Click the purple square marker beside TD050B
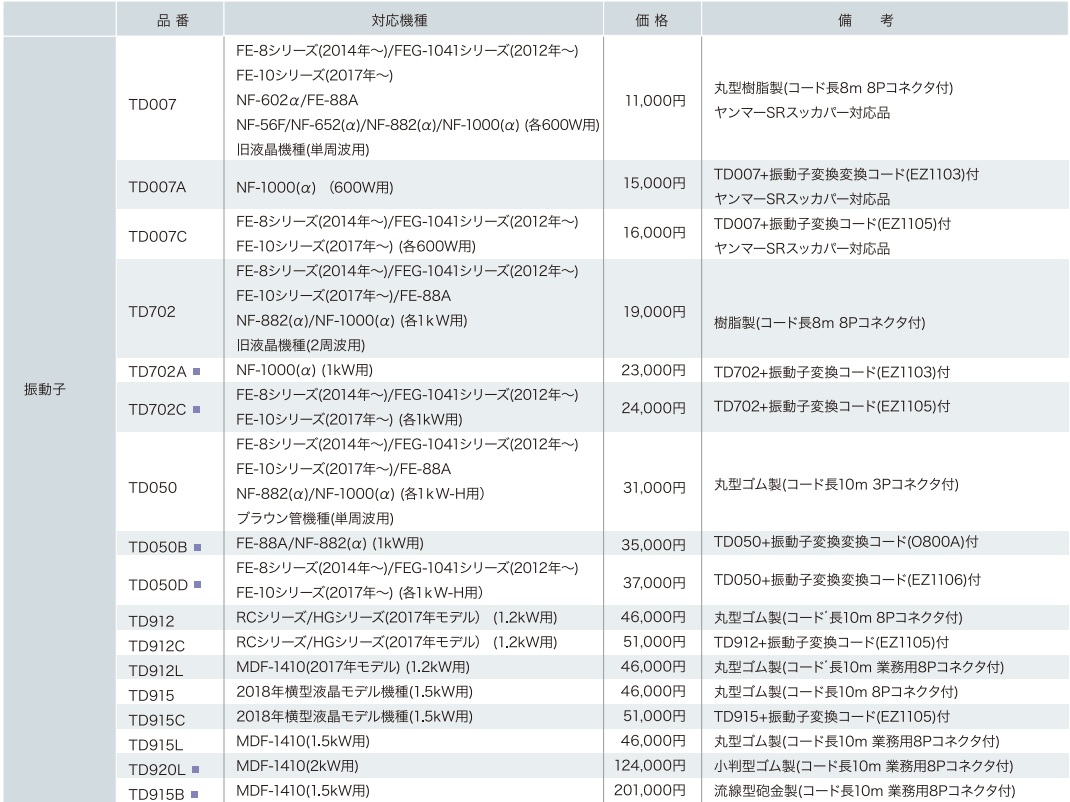The image size is (1070, 802). (197, 547)
